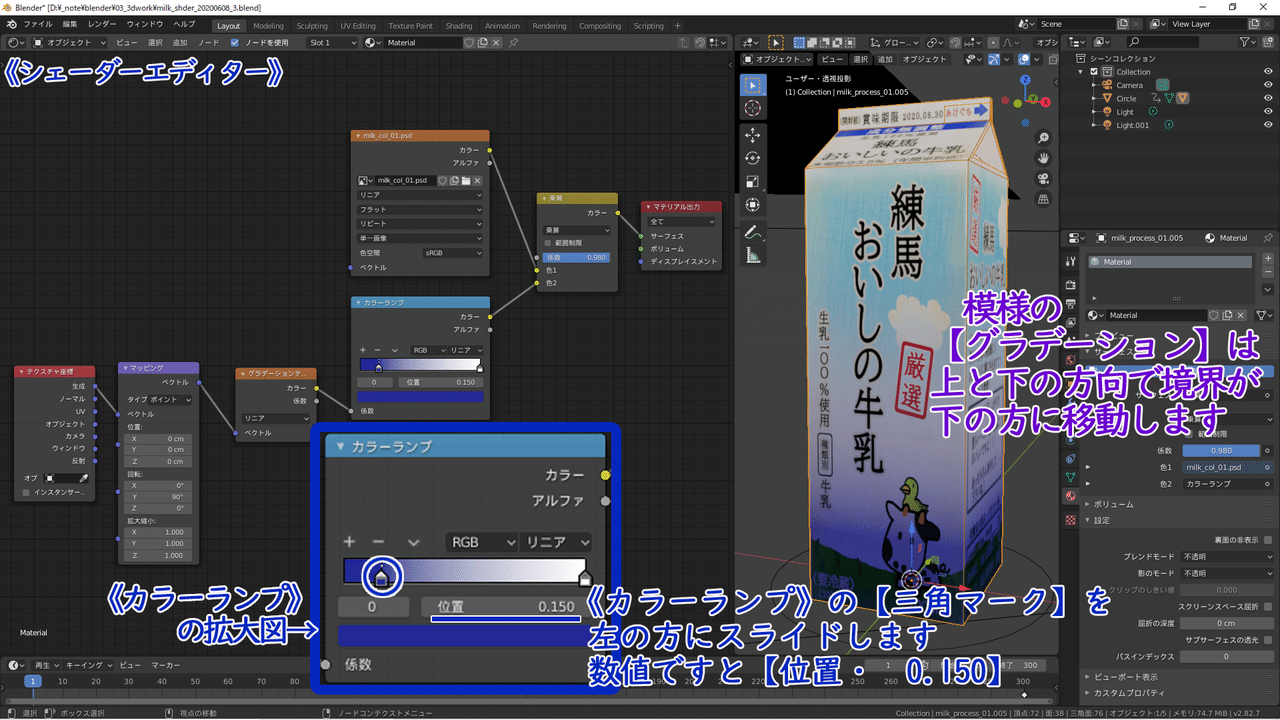Expand the Volume panel in properties
This screenshot has width=1280, height=720.
point(1115,504)
